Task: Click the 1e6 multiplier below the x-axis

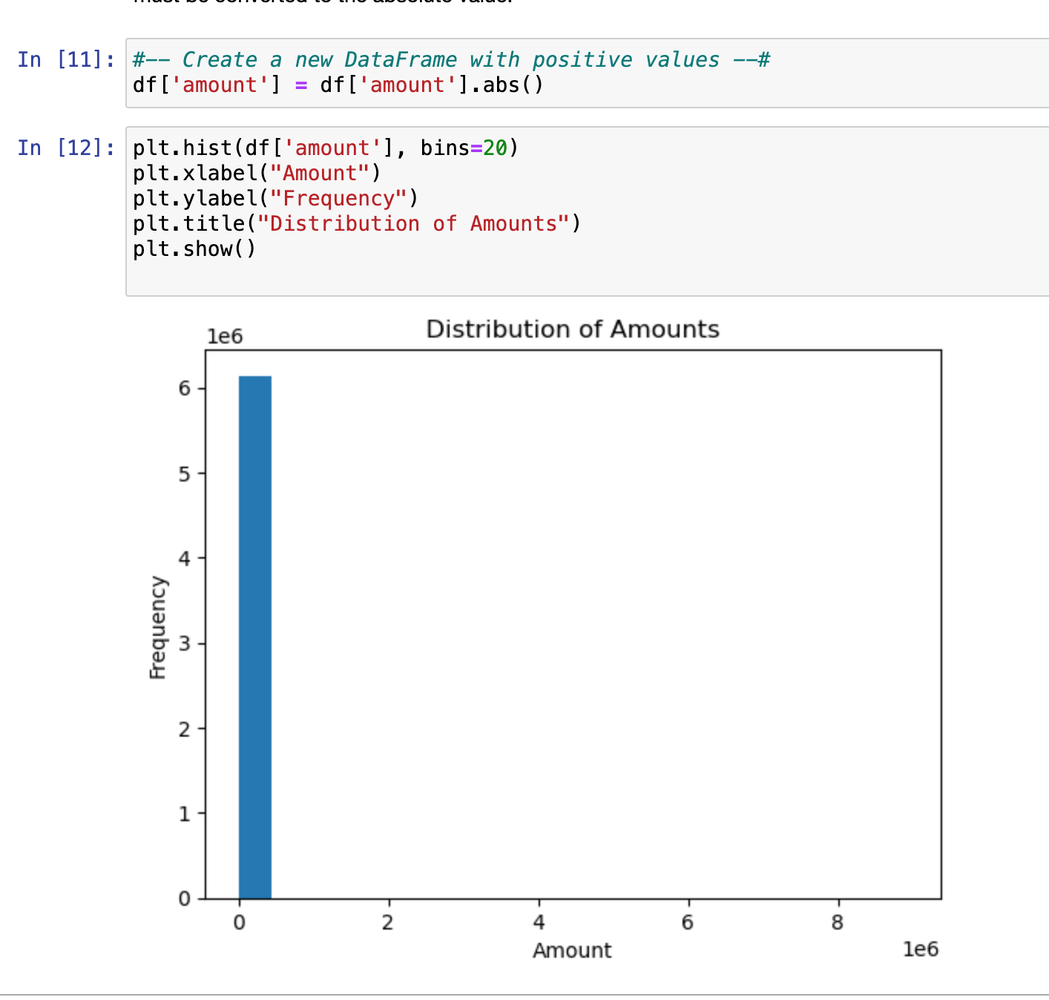Action: tap(920, 950)
